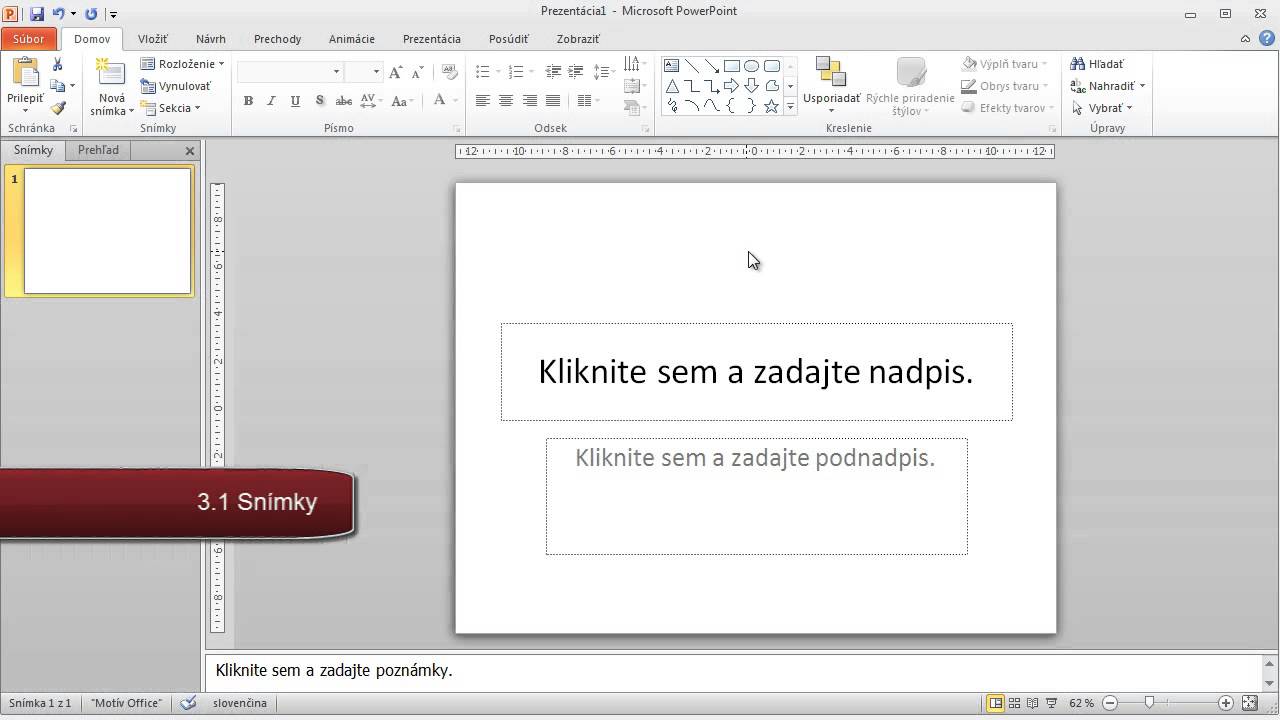Switch to the Vložiť ribbon tab
This screenshot has height=720, width=1280.
[x=153, y=39]
